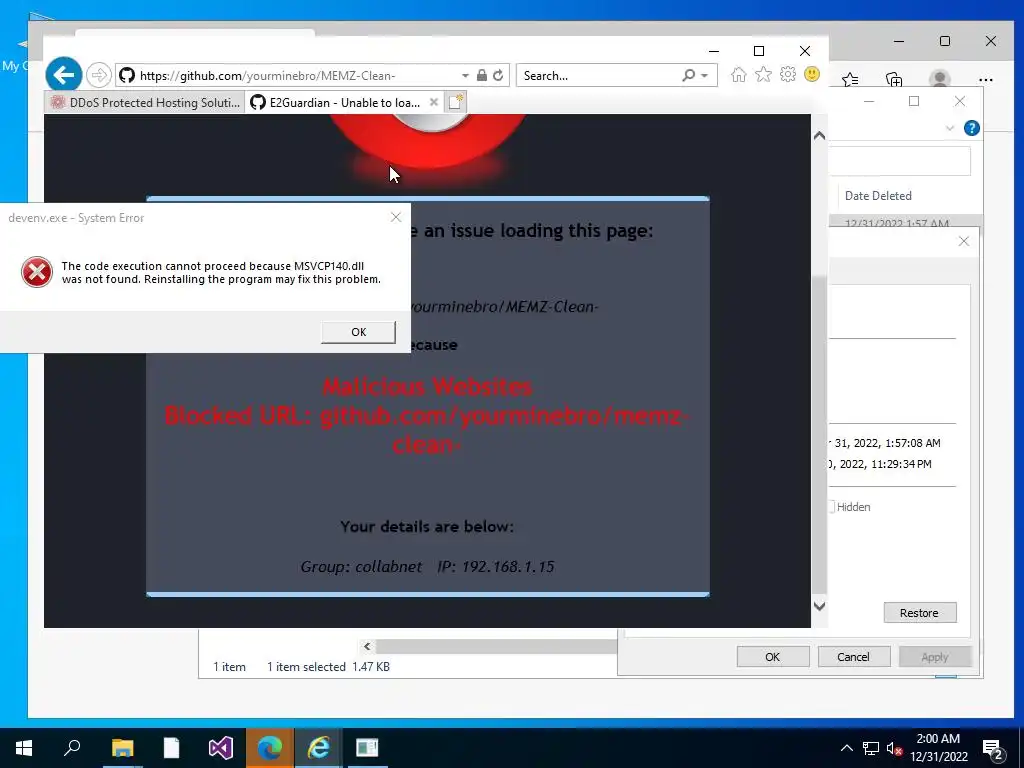The height and width of the screenshot is (768, 1024).
Task: Click the Search... input box
Action: point(598,76)
